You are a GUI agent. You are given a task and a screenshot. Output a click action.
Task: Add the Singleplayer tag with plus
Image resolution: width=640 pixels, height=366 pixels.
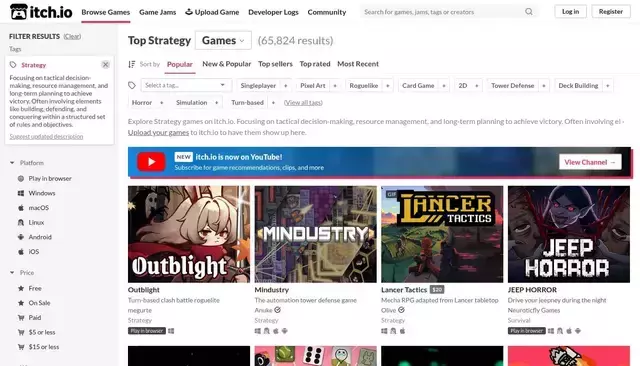point(286,86)
